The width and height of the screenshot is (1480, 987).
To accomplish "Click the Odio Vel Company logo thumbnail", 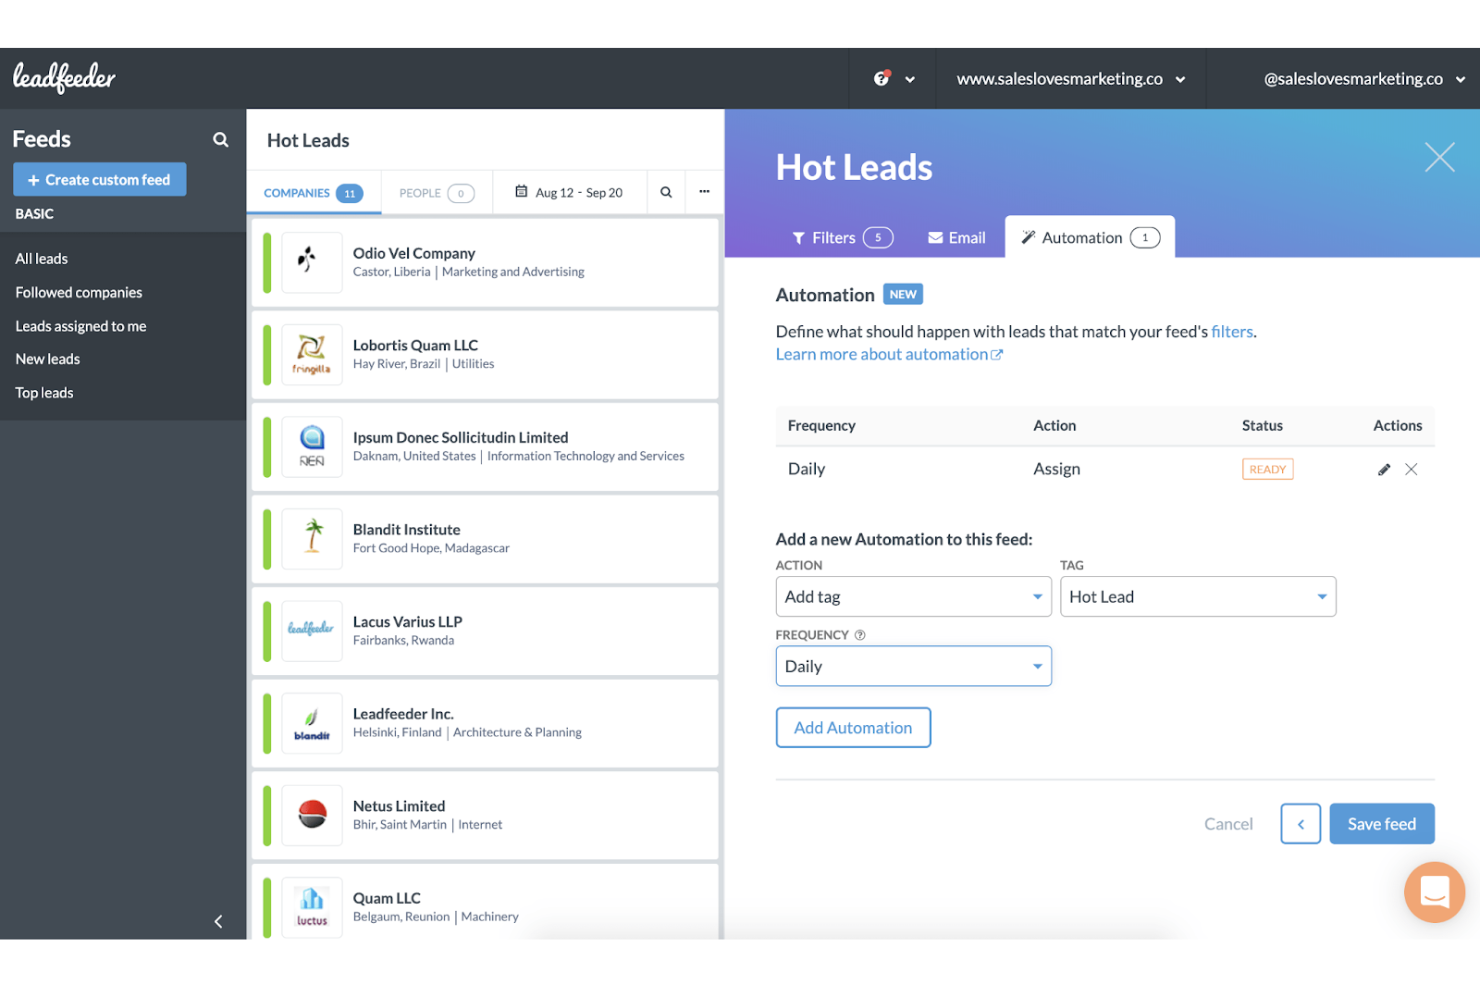I will tap(312, 262).
